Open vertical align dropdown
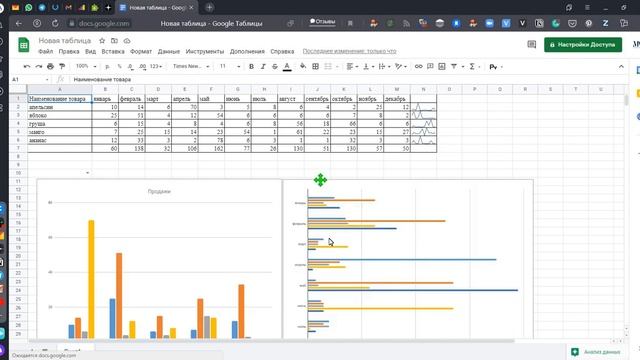 369,67
